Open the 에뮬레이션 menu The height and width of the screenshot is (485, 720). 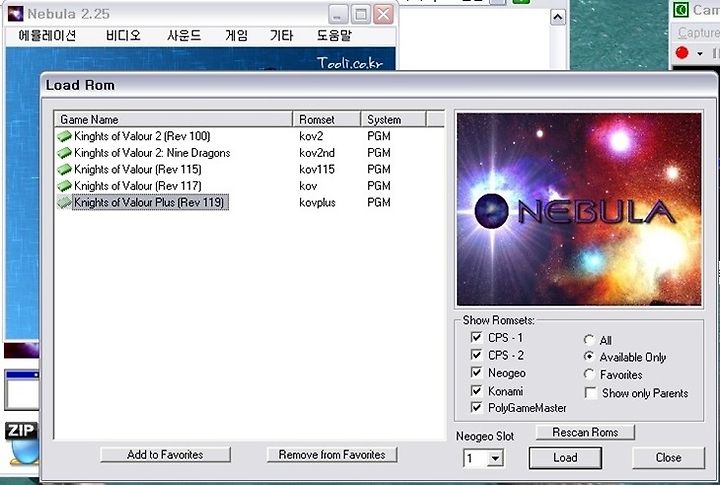(x=47, y=35)
